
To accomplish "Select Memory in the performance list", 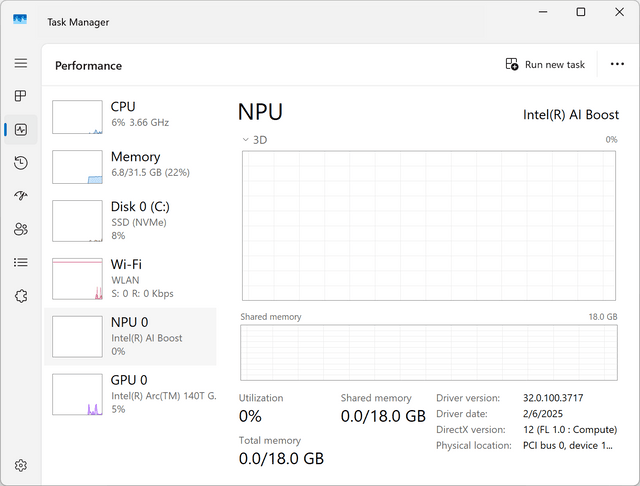I will coord(130,166).
